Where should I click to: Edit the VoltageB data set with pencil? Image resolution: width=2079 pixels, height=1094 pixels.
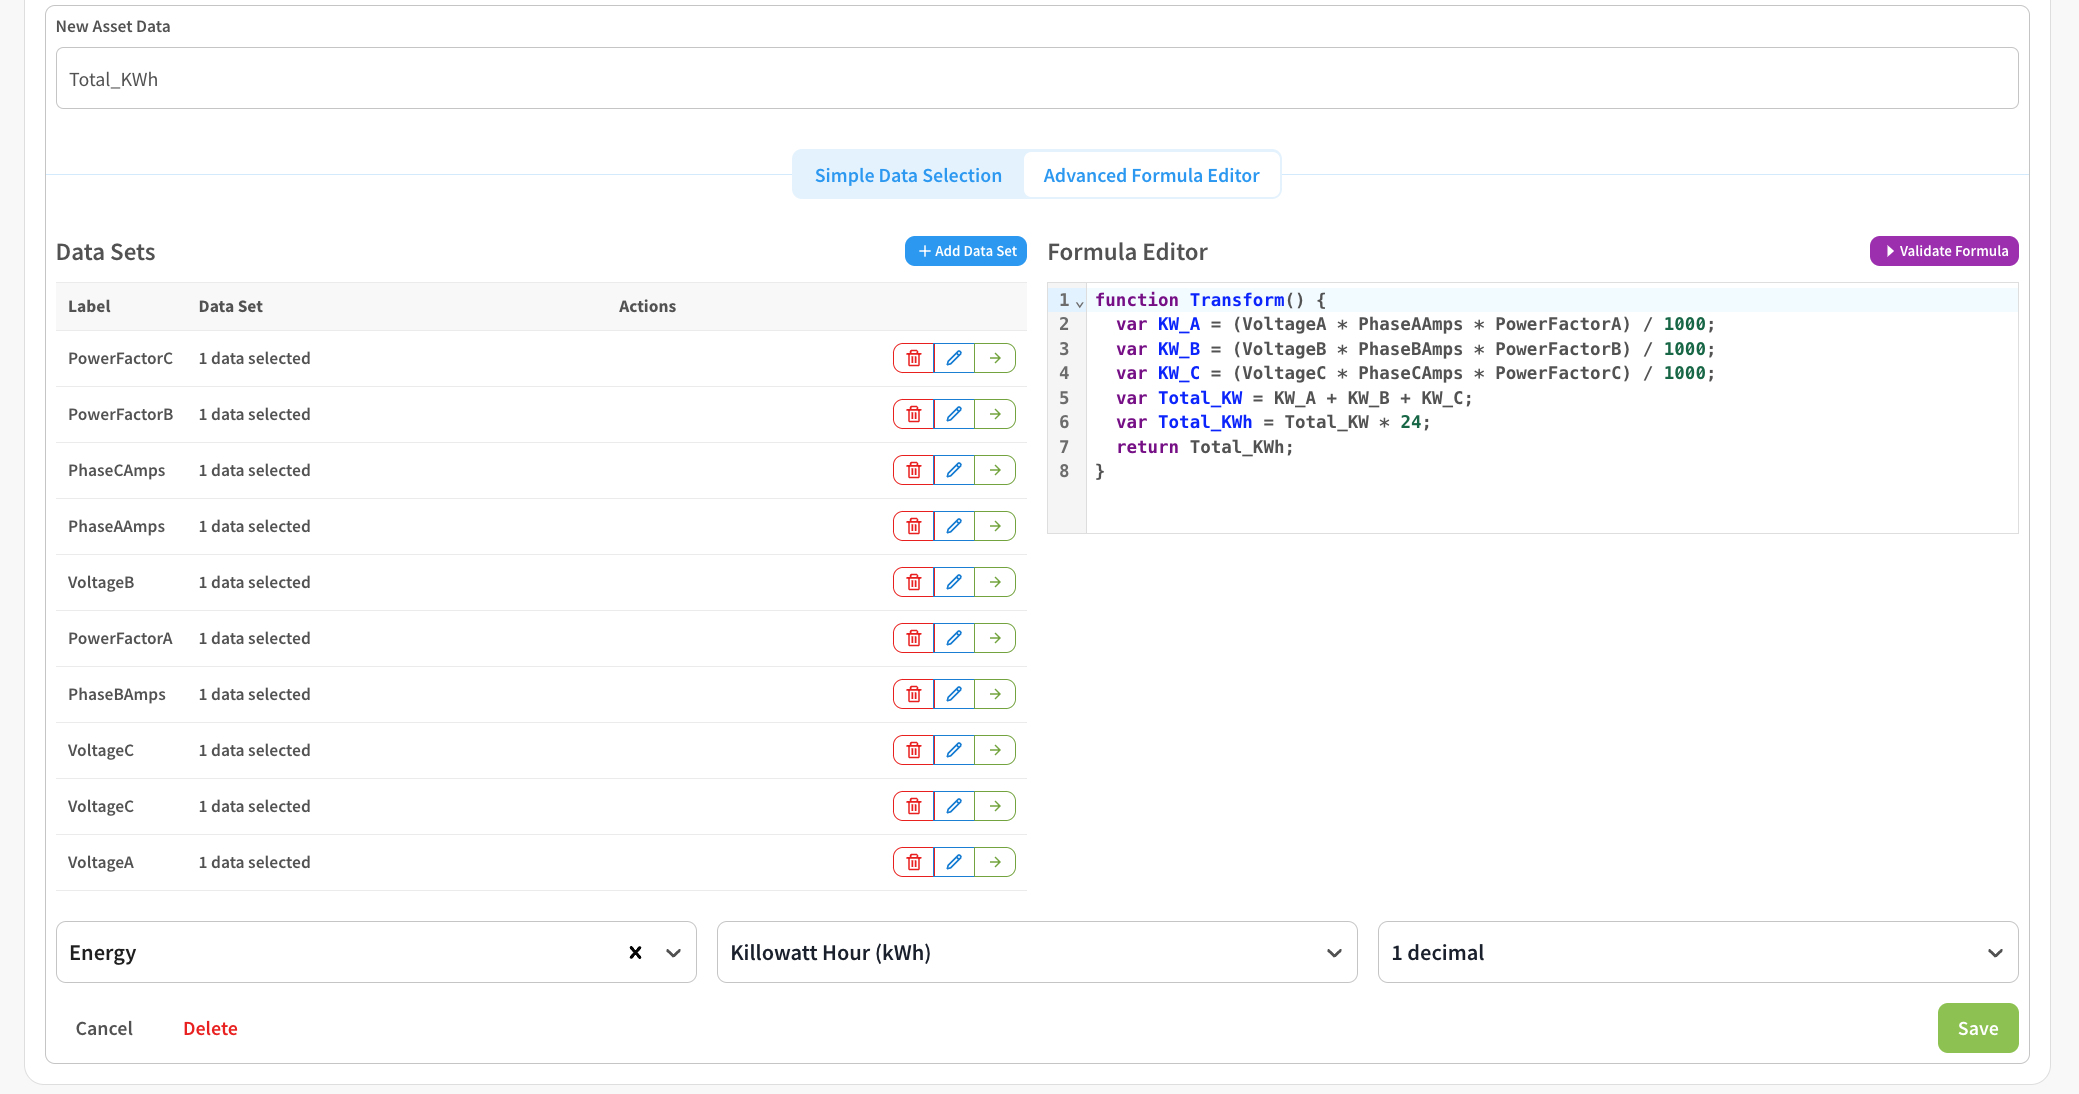[954, 582]
